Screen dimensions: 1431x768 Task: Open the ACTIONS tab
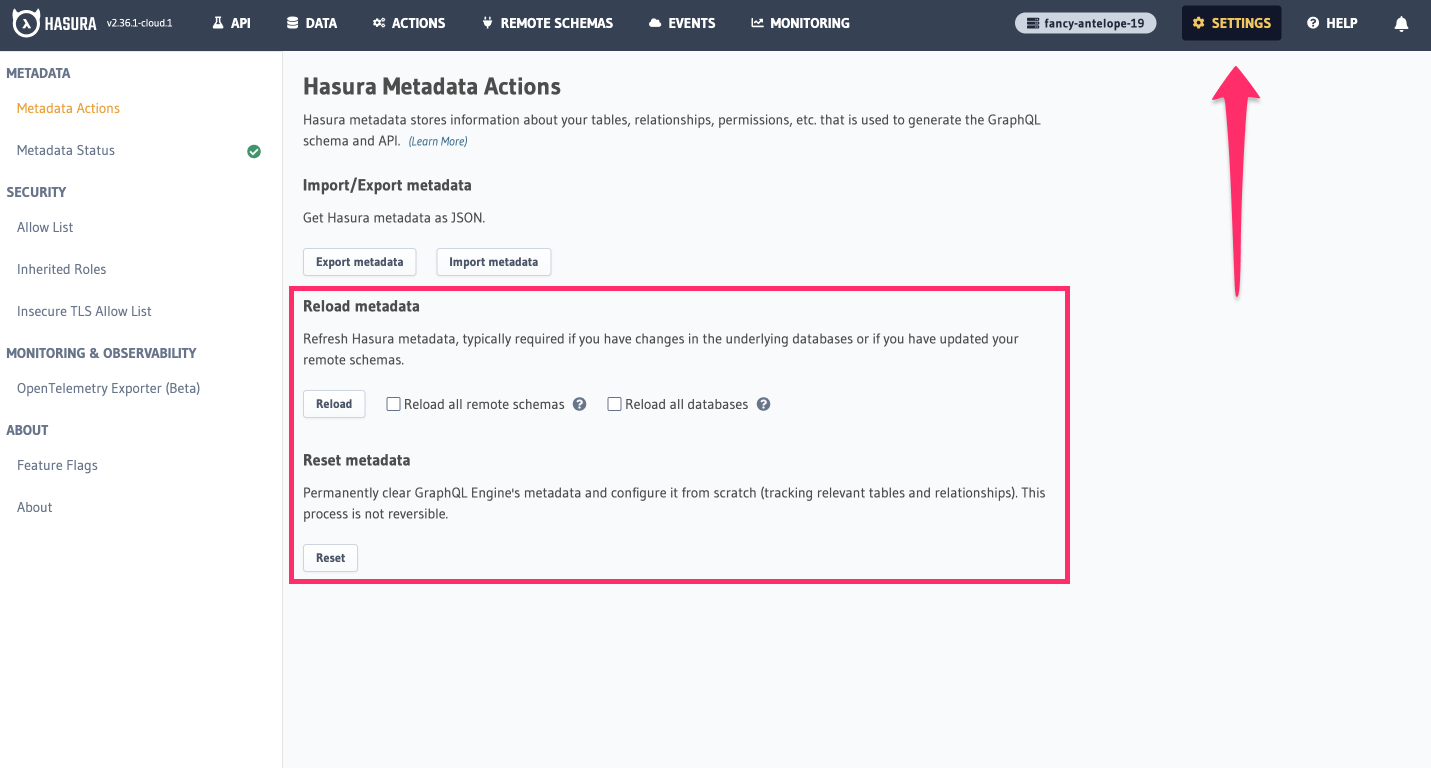tap(408, 22)
